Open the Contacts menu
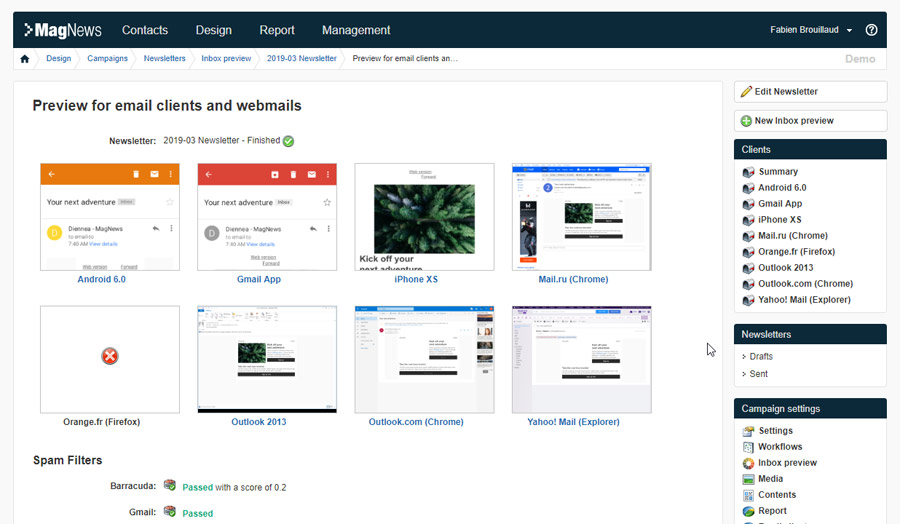The width and height of the screenshot is (900, 524). pos(145,30)
